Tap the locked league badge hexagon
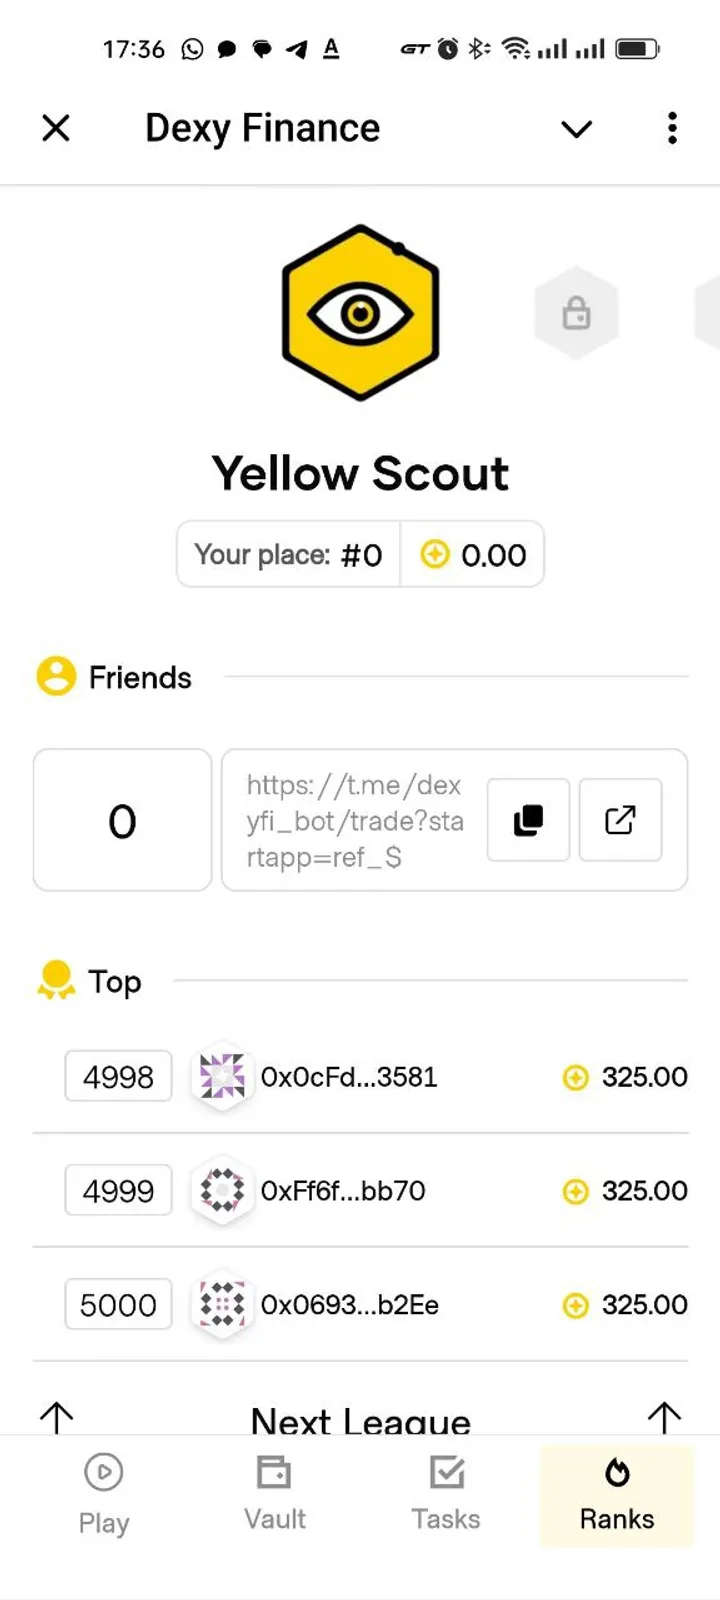 click(576, 311)
